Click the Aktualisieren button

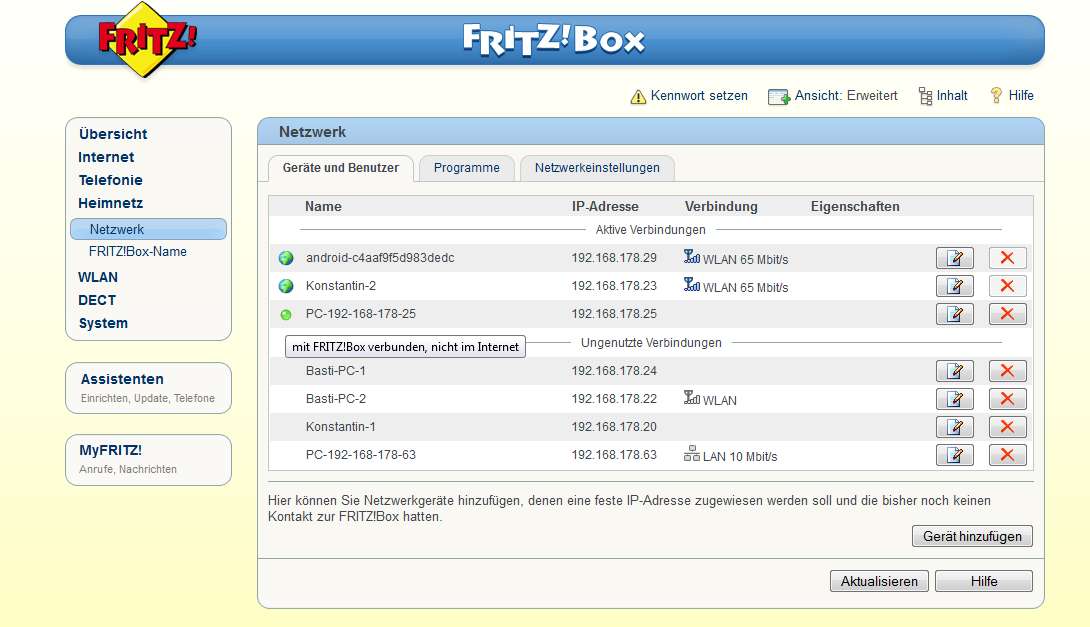tap(879, 581)
